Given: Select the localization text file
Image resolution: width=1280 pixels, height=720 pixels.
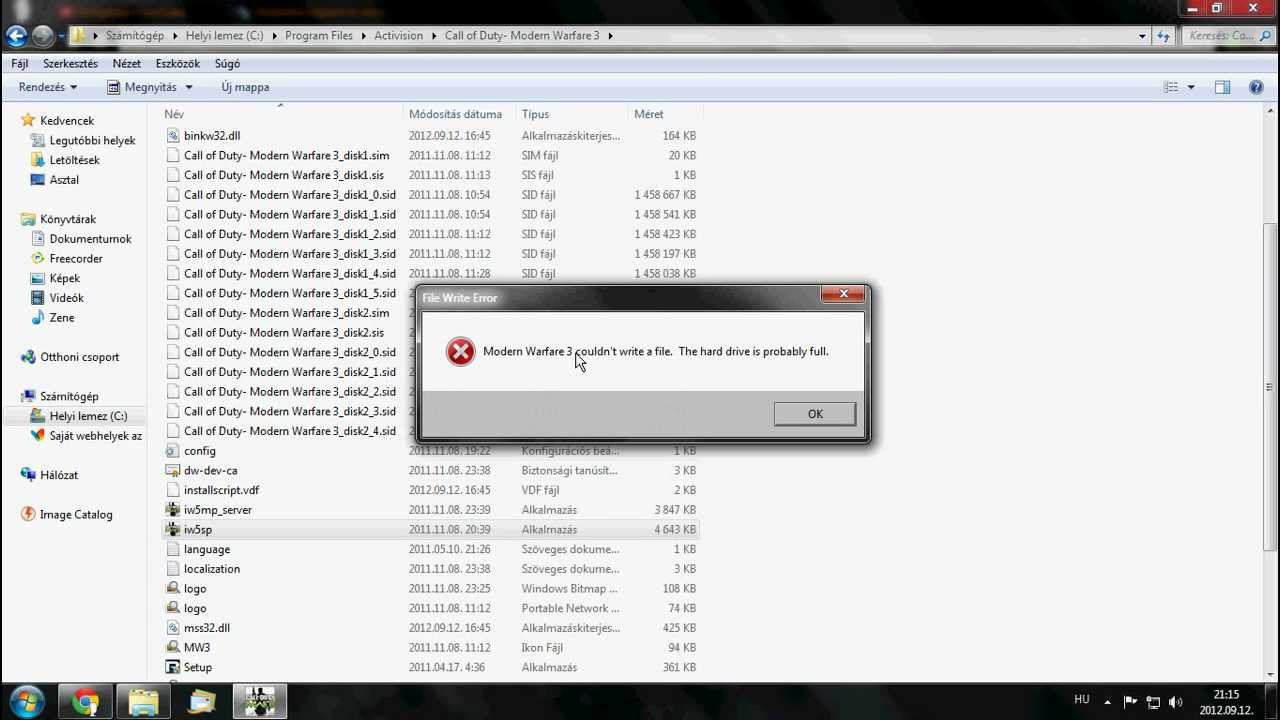Looking at the screenshot, I should [212, 569].
